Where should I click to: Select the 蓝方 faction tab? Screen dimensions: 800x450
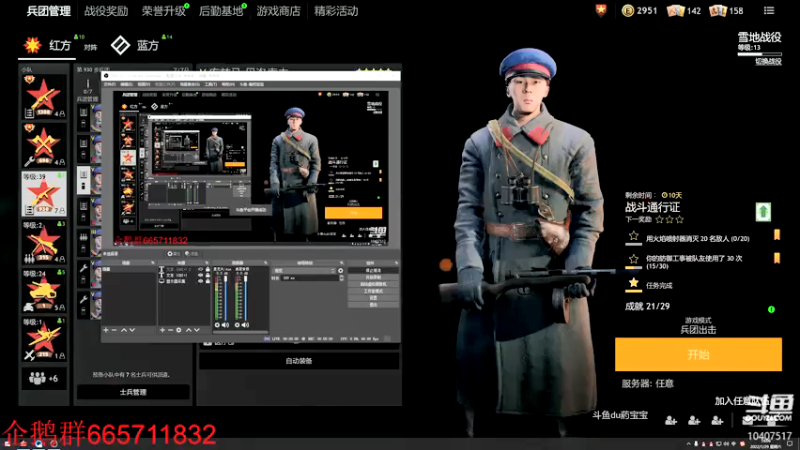point(135,45)
